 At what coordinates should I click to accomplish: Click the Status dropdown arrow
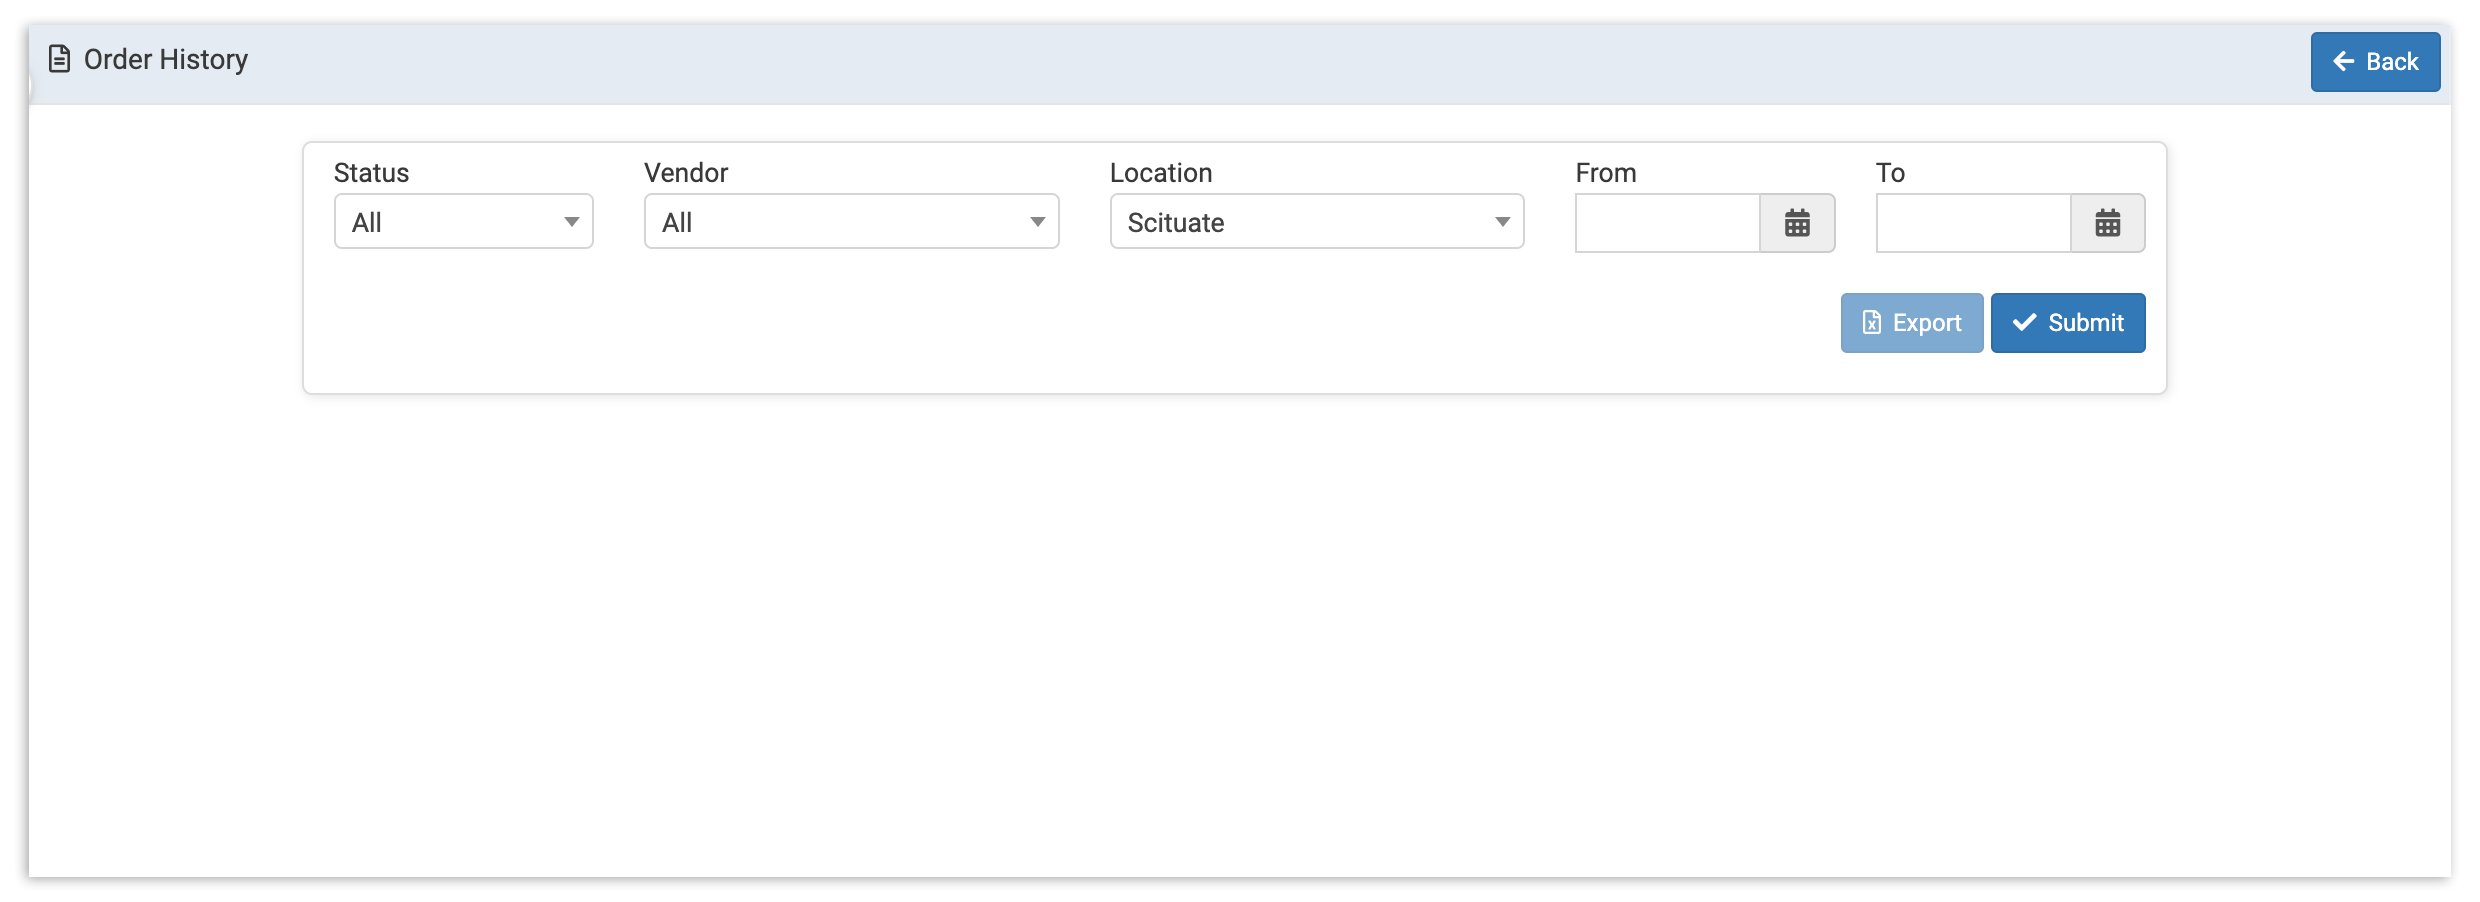(x=572, y=222)
